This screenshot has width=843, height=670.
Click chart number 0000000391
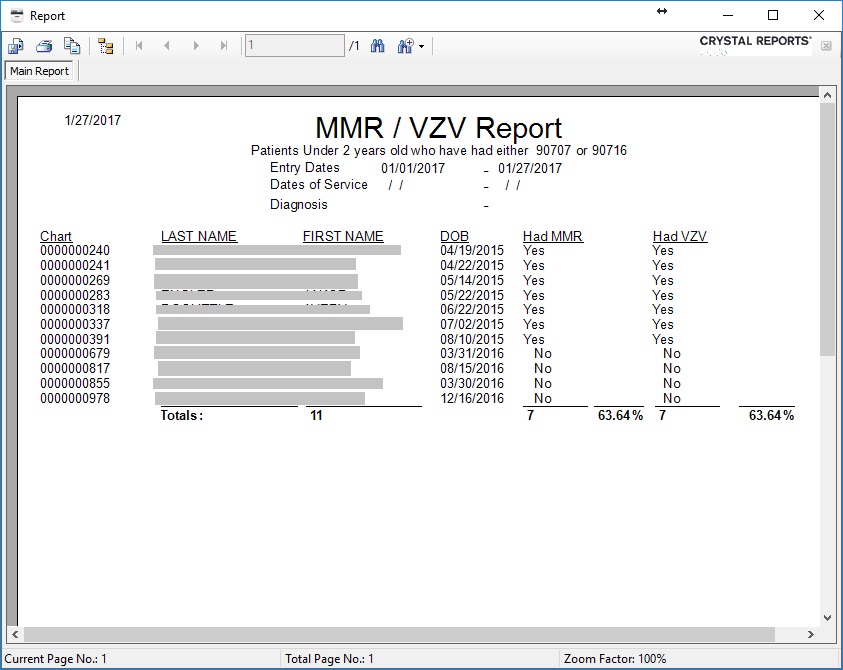pos(75,340)
